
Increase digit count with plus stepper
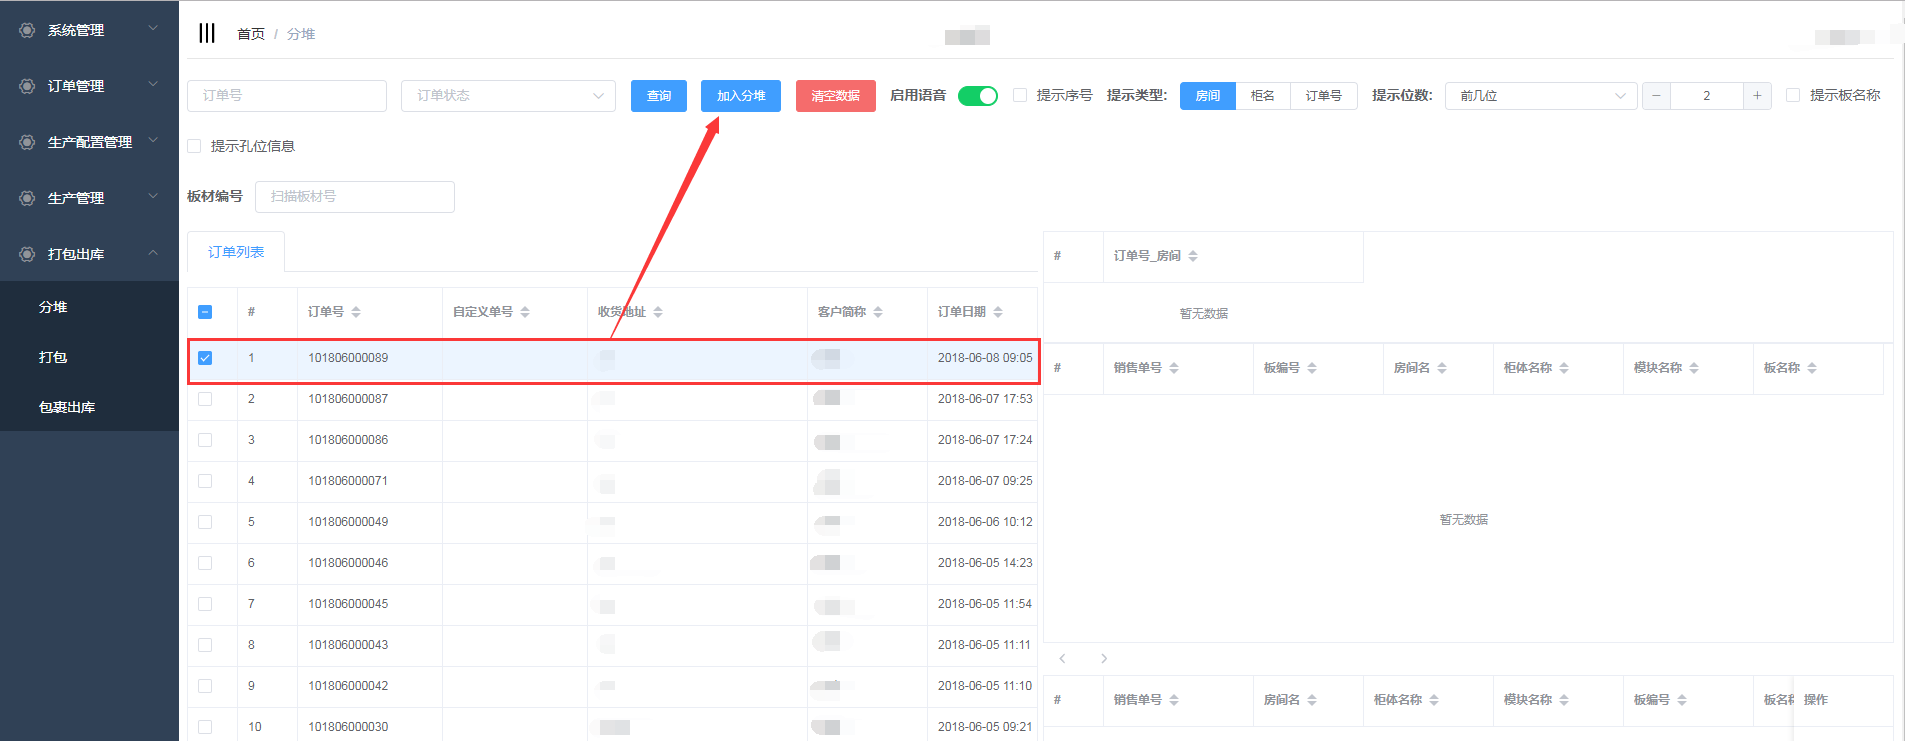pos(1757,96)
